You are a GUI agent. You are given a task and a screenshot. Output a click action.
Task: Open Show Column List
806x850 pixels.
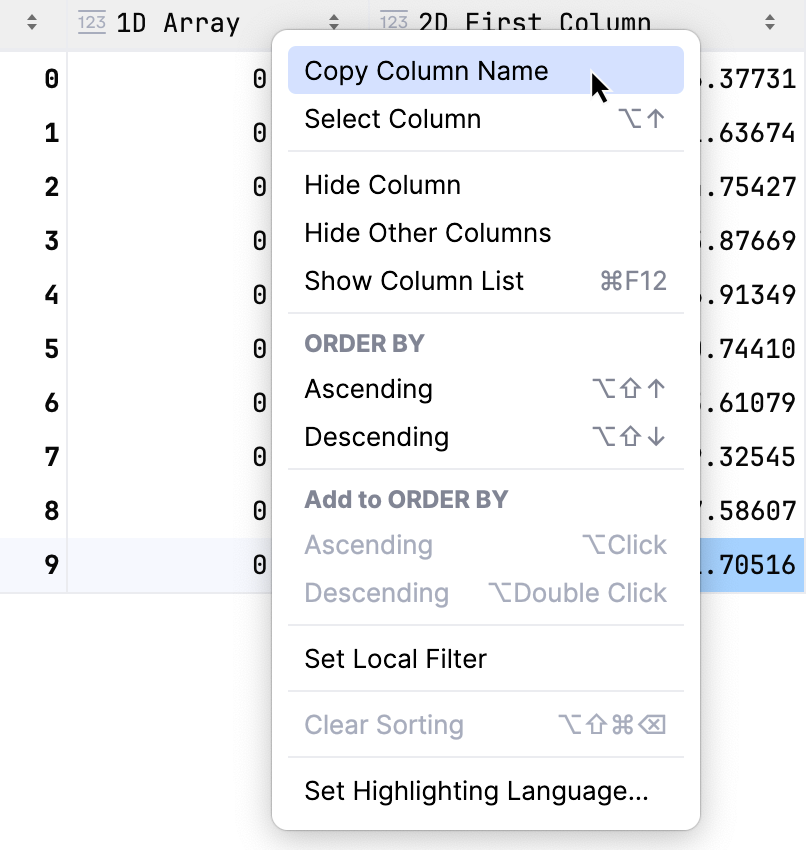[x=413, y=281]
